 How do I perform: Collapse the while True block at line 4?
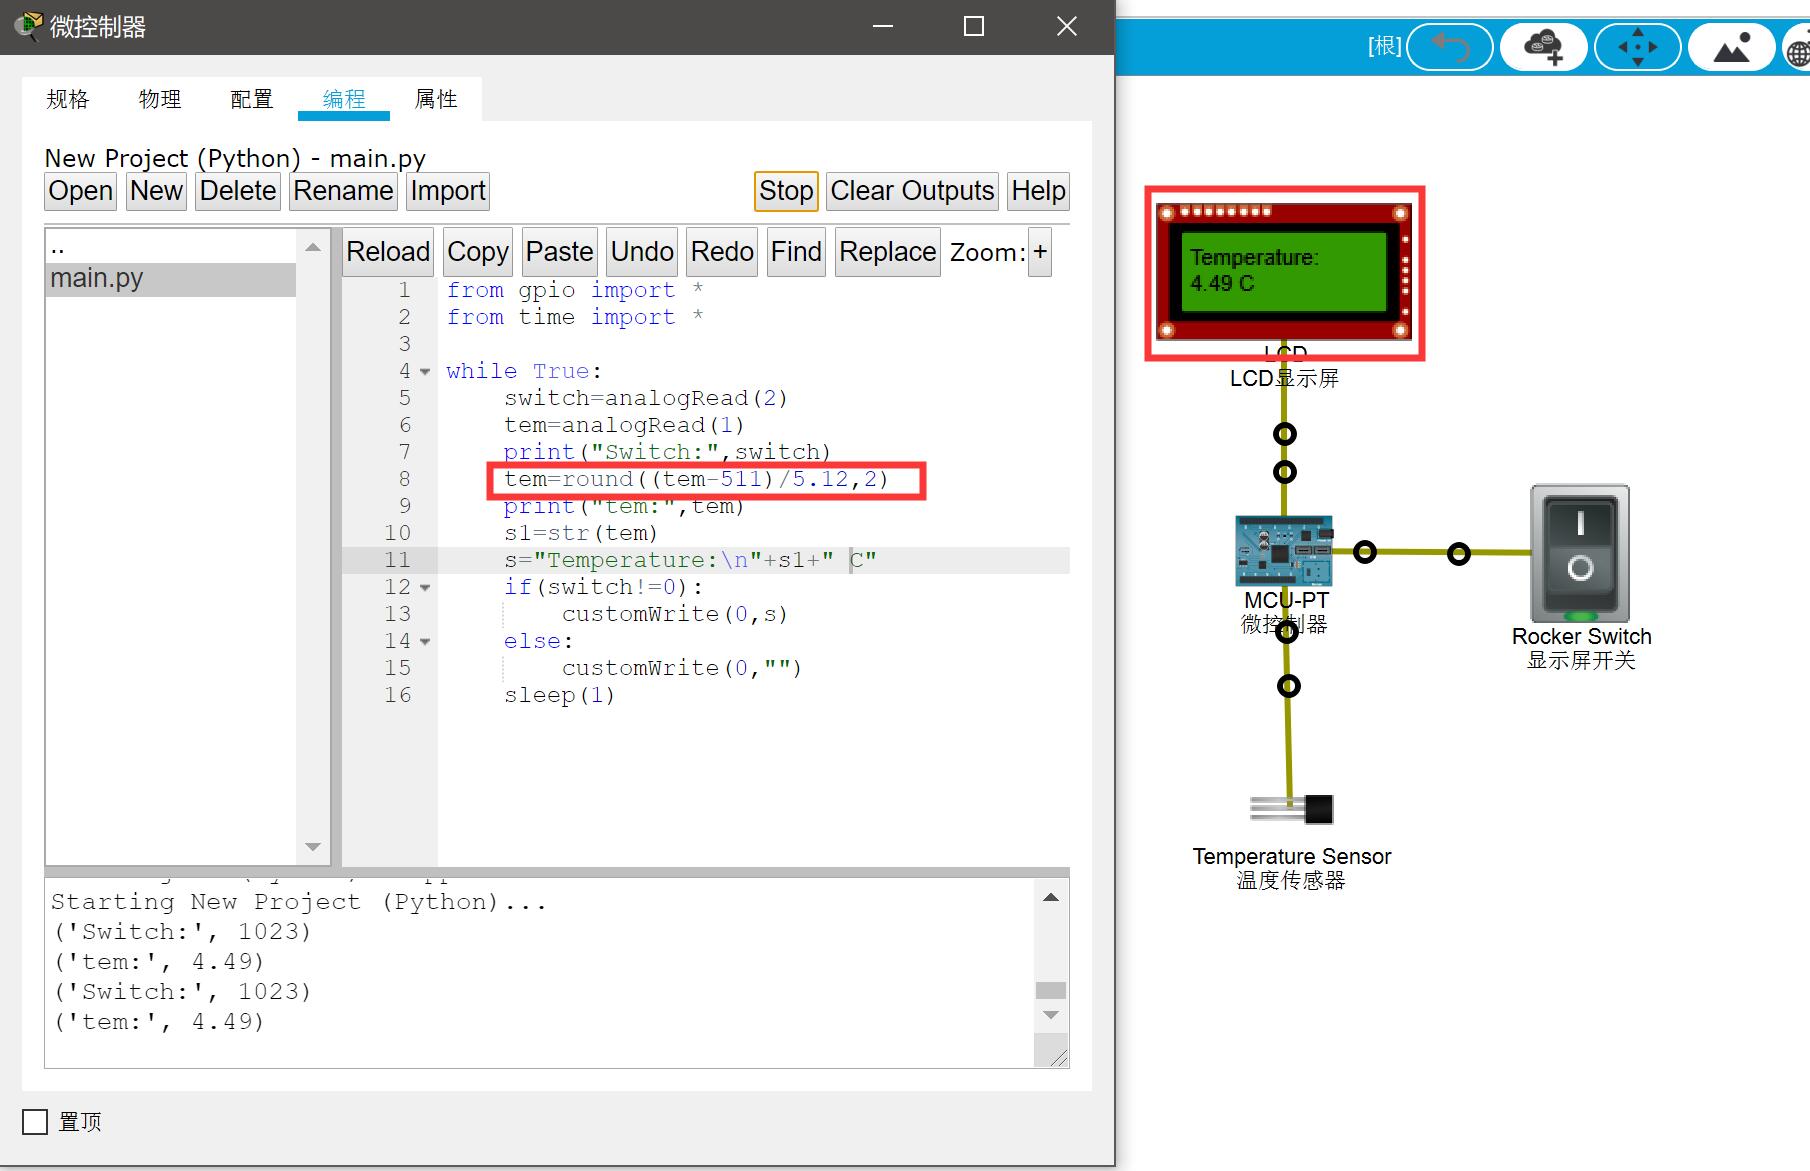point(425,372)
